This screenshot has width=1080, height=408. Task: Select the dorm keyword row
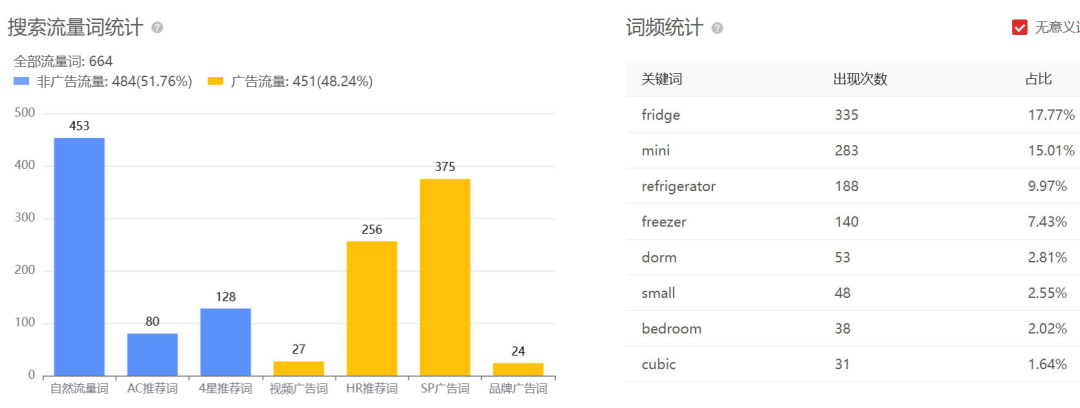pos(659,257)
